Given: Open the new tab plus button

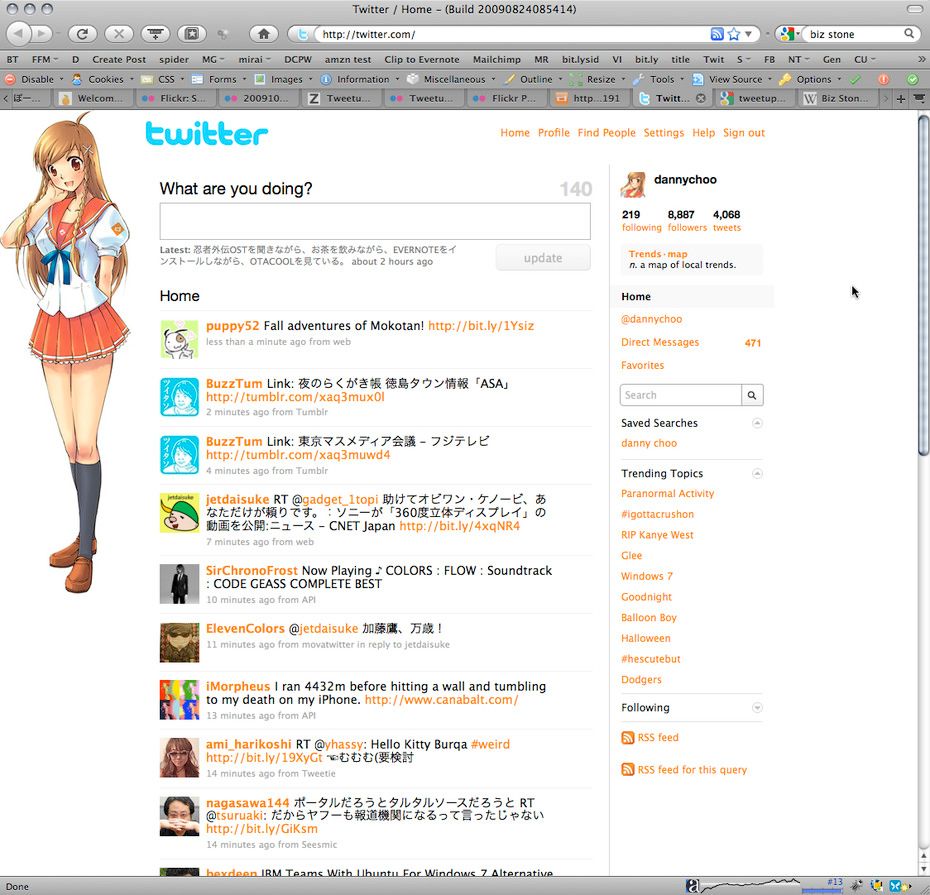Looking at the screenshot, I should (900, 98).
